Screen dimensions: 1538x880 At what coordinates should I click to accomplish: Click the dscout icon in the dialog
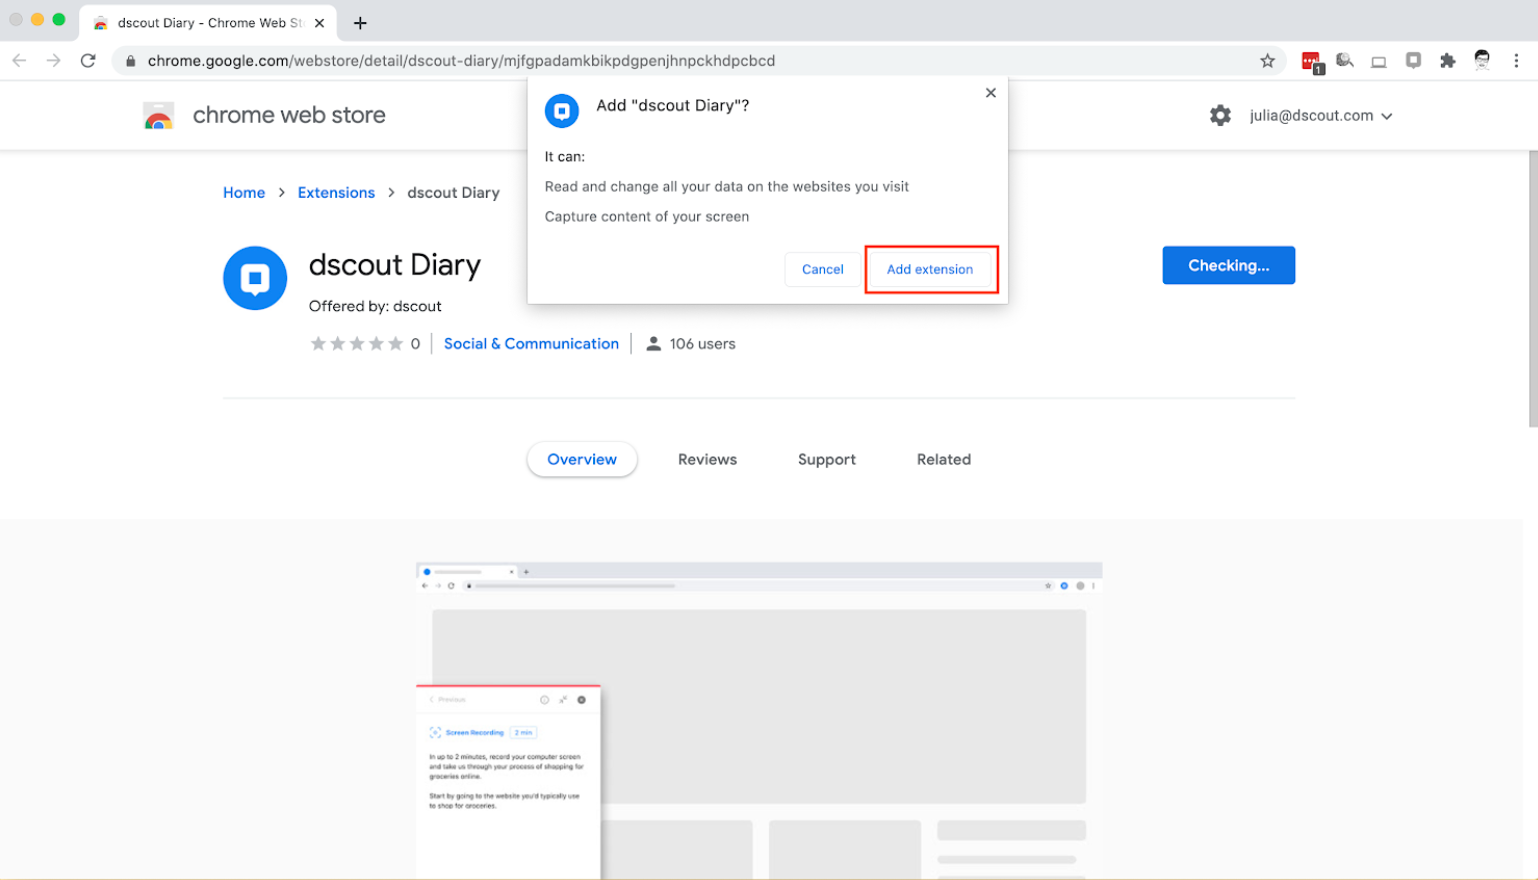click(562, 111)
